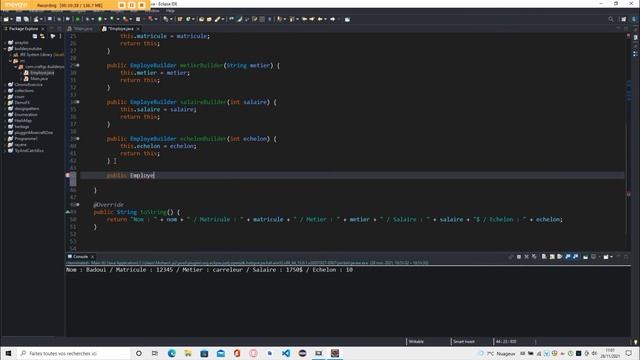Viewport: 640px width, 360px height.
Task: Minimize the Console view panel
Action: 618,257
